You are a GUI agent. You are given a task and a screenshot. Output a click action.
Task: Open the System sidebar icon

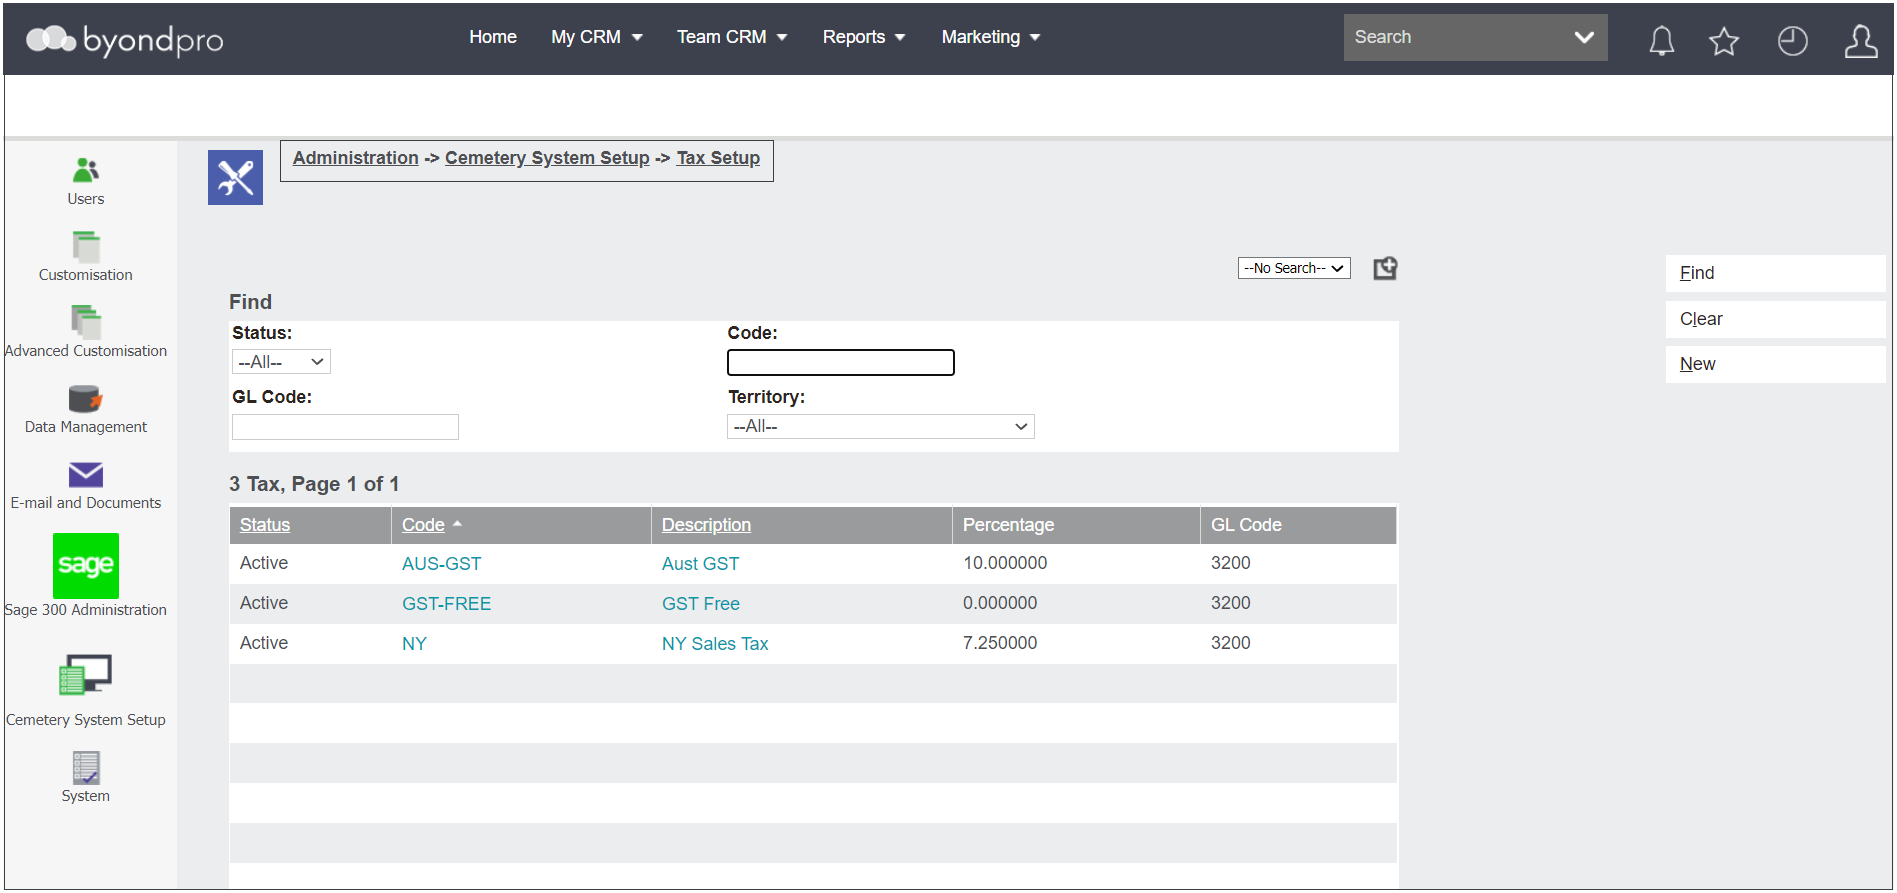click(x=86, y=767)
